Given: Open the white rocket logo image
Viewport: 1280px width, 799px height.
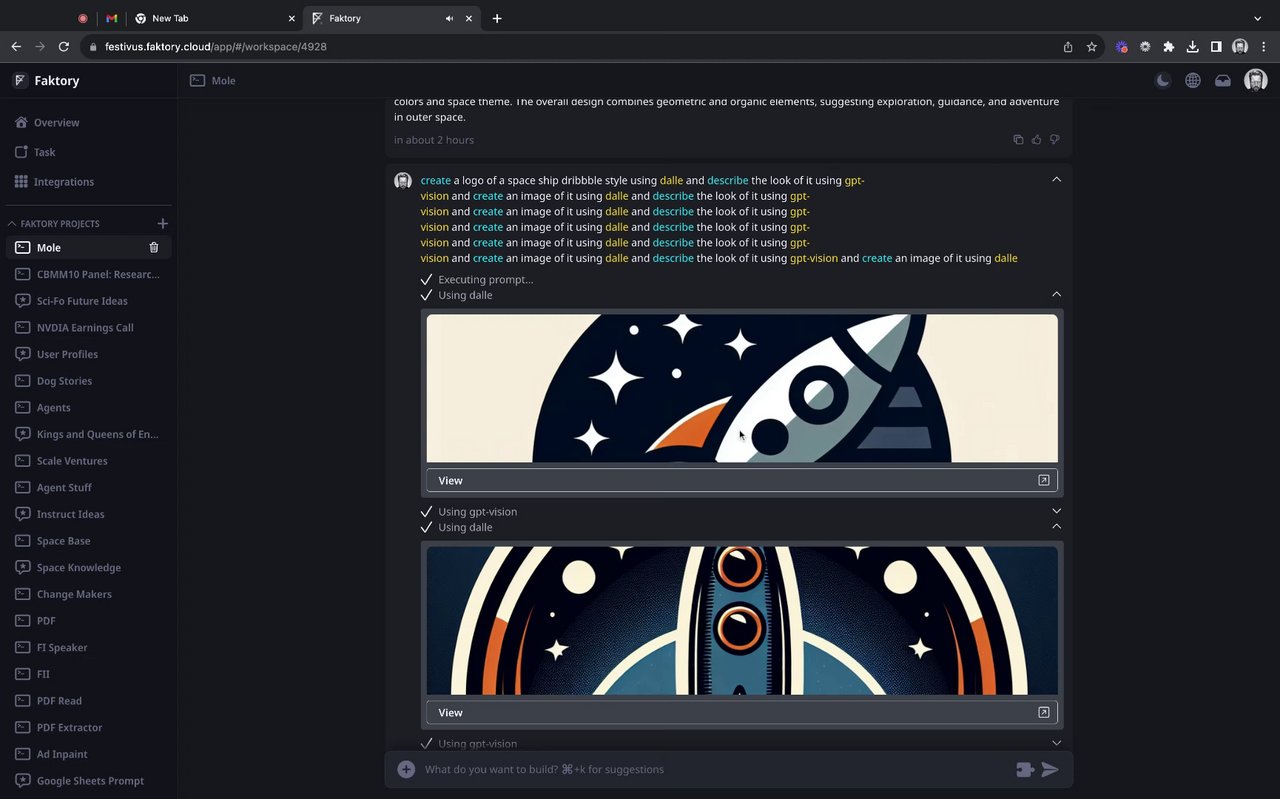Looking at the screenshot, I should (742, 389).
